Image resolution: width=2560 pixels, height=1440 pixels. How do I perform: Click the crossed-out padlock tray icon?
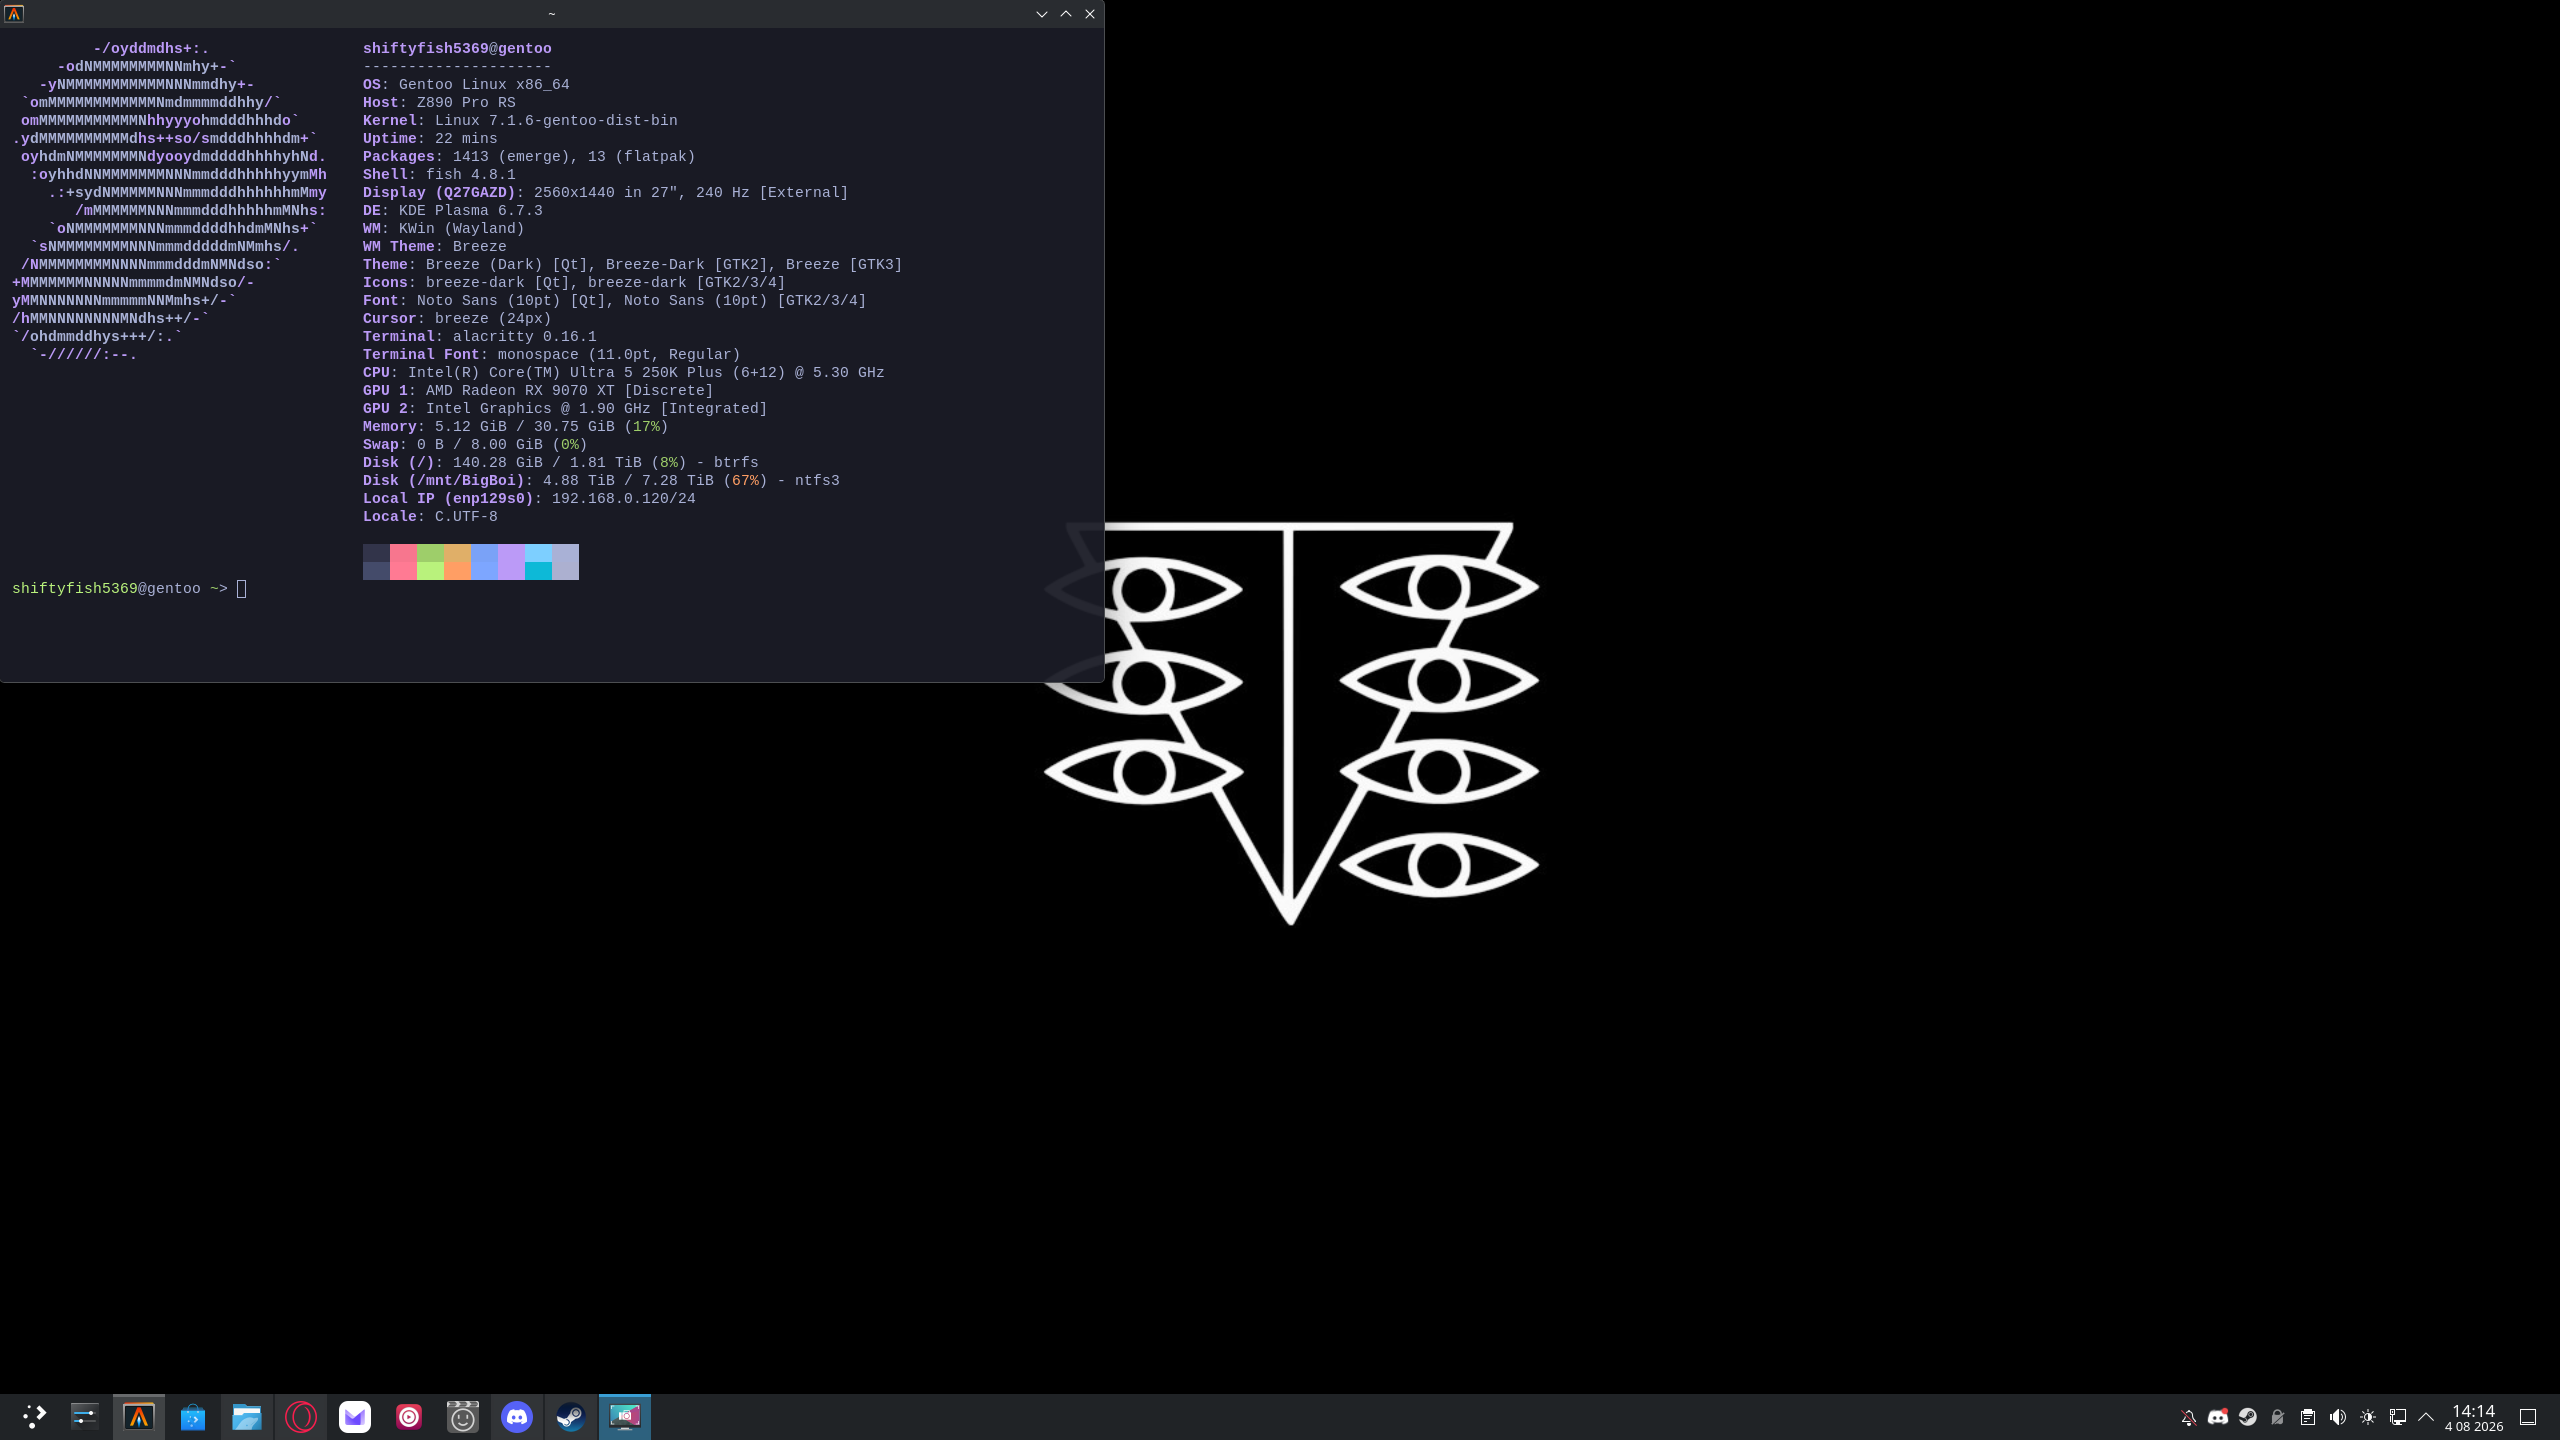coord(2278,1417)
